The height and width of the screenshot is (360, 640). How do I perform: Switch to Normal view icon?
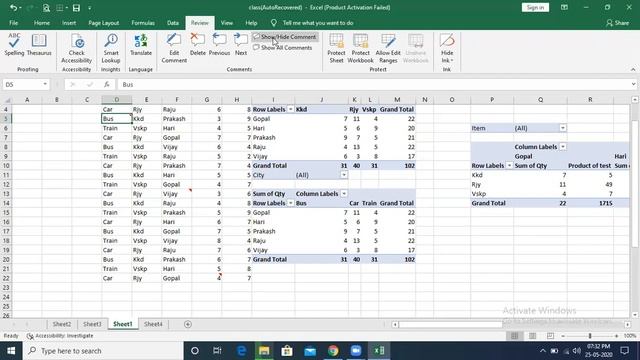coord(514,336)
